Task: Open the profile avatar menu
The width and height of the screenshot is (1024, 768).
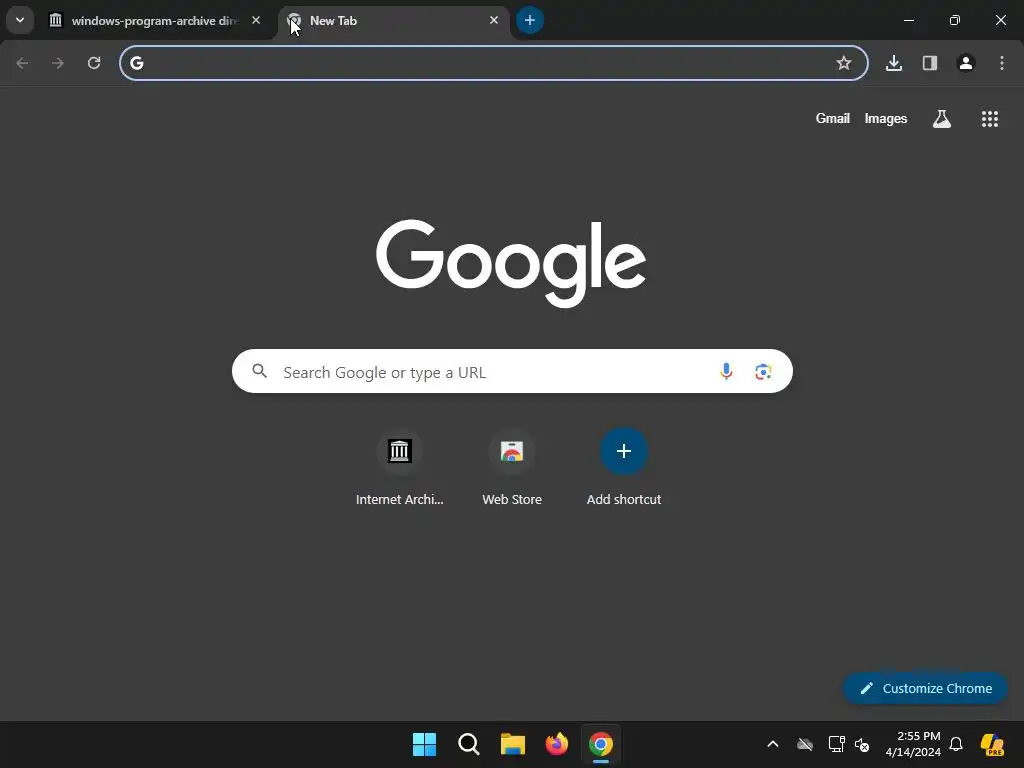Action: [x=966, y=63]
